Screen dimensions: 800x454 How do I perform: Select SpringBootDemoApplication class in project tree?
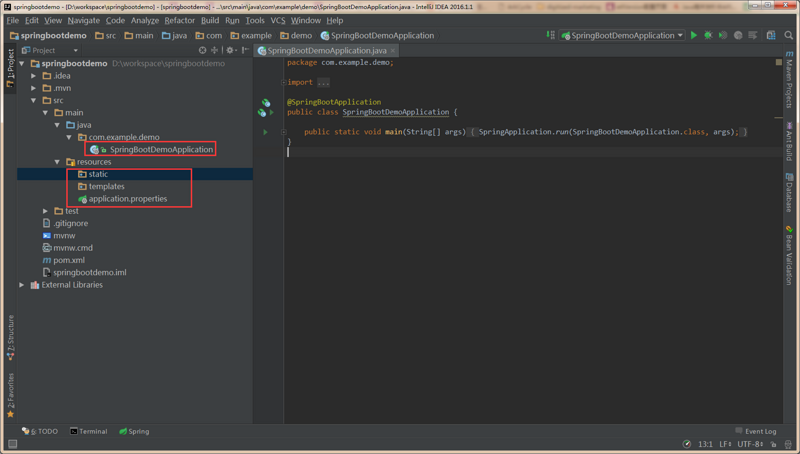[151, 149]
